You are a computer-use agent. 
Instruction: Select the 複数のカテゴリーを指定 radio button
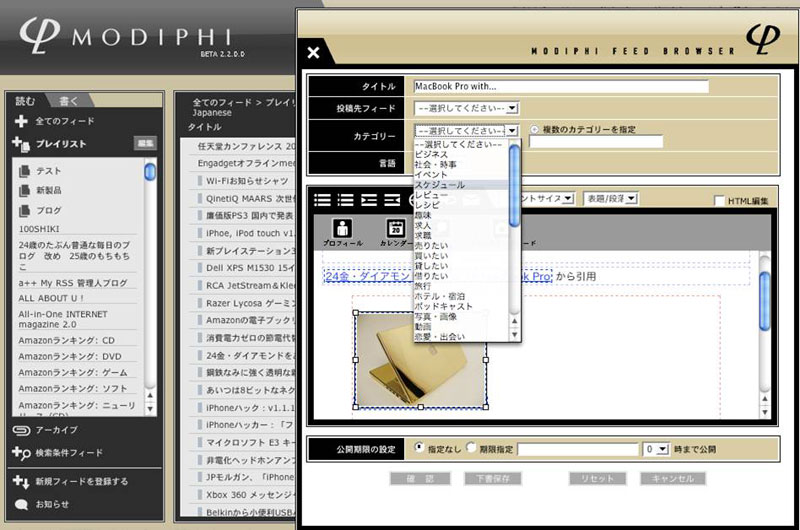click(x=534, y=130)
